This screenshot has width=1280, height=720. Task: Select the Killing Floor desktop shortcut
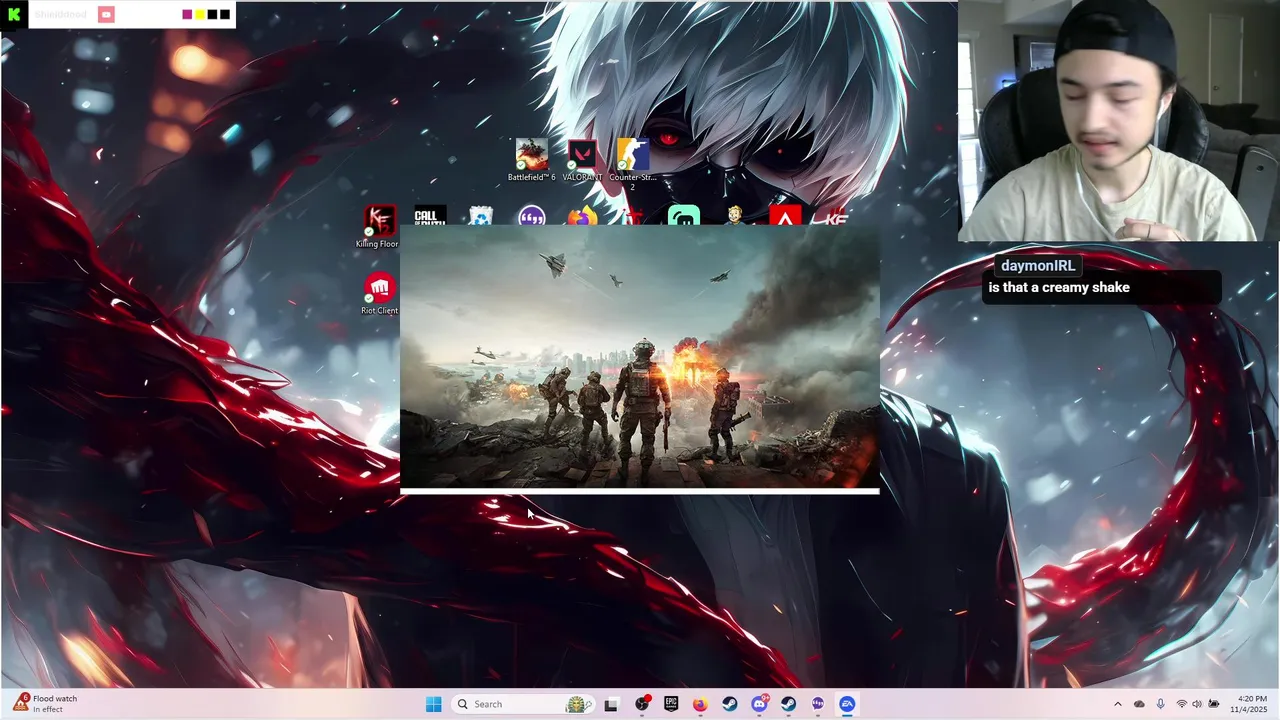coord(378,227)
